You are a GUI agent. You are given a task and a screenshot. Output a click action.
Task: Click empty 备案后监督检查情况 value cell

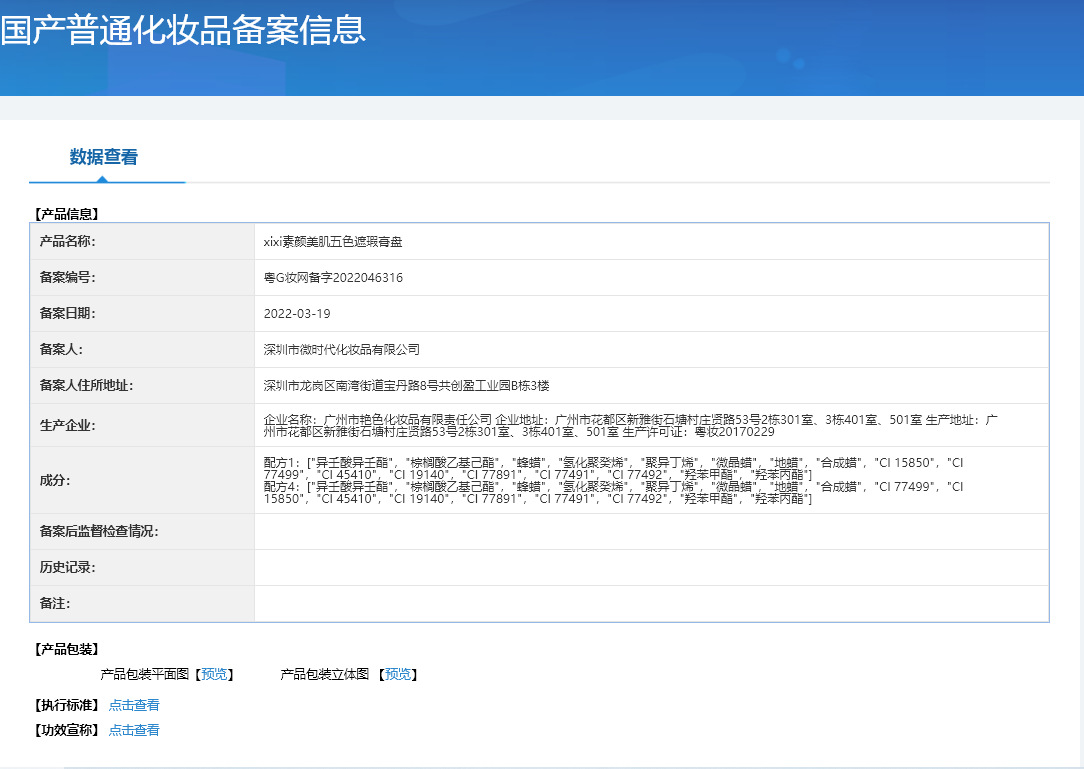[650, 532]
